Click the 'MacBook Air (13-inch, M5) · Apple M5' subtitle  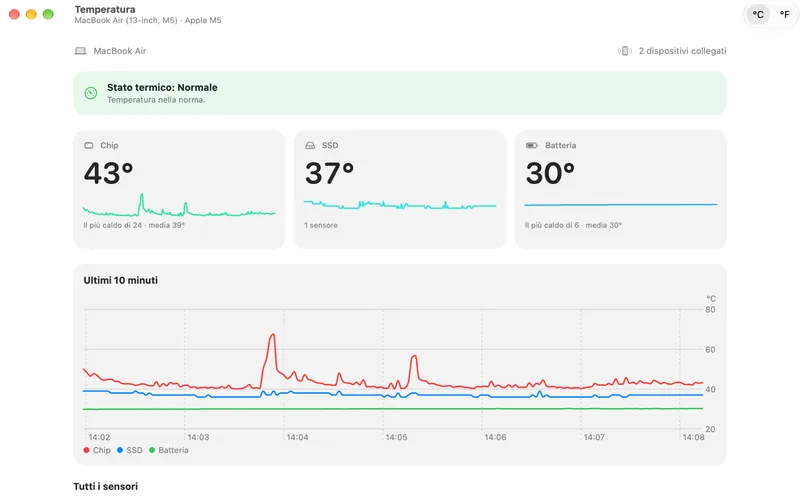point(148,20)
